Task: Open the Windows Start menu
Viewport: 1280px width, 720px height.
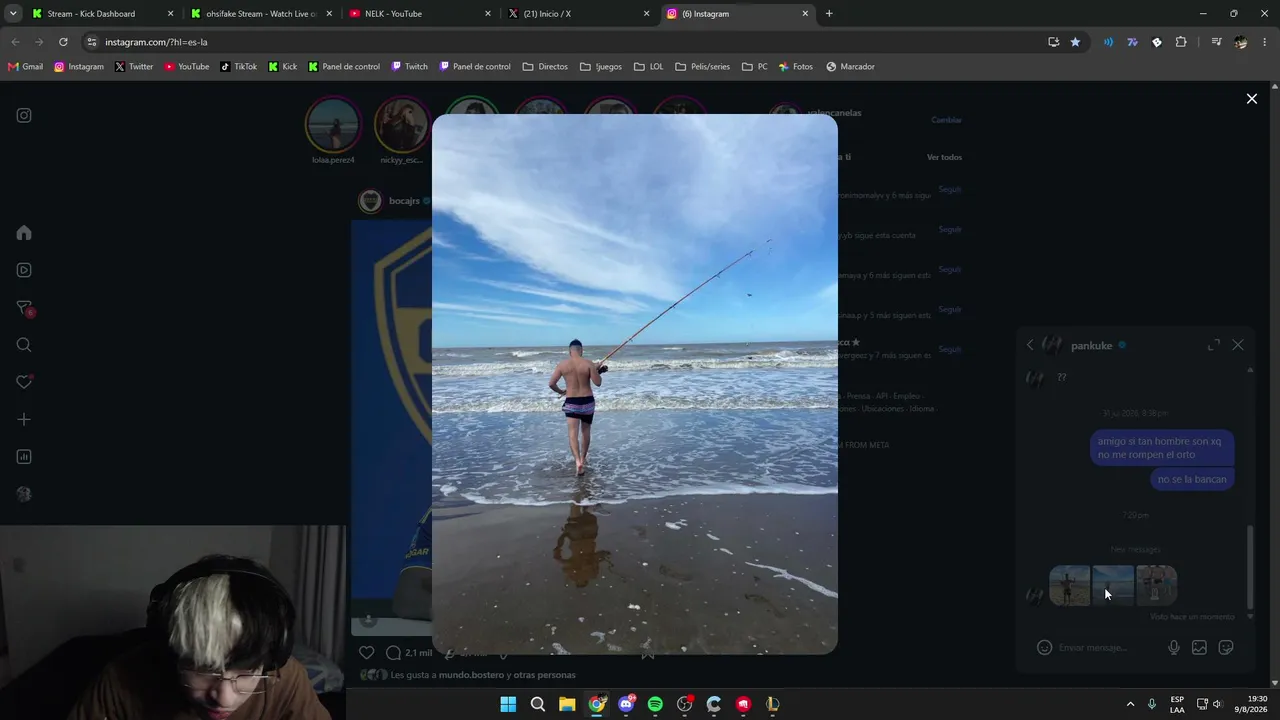Action: pos(508,704)
